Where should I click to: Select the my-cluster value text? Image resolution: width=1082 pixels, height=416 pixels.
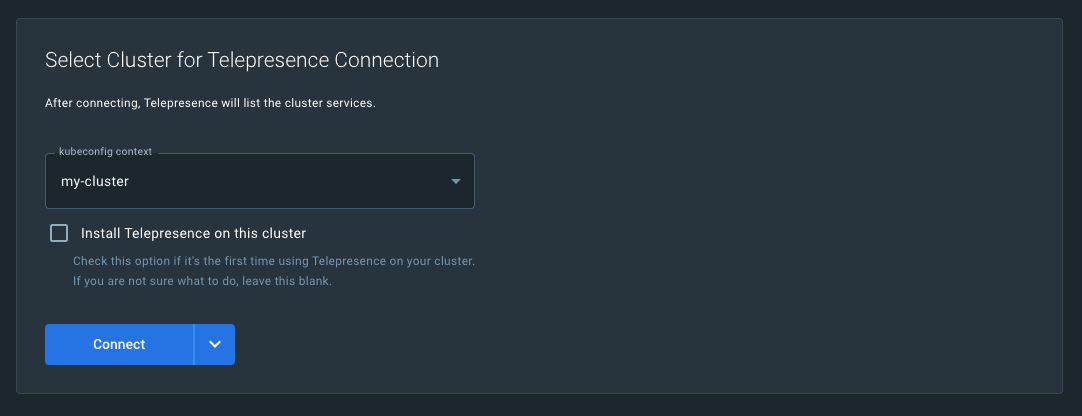95,182
